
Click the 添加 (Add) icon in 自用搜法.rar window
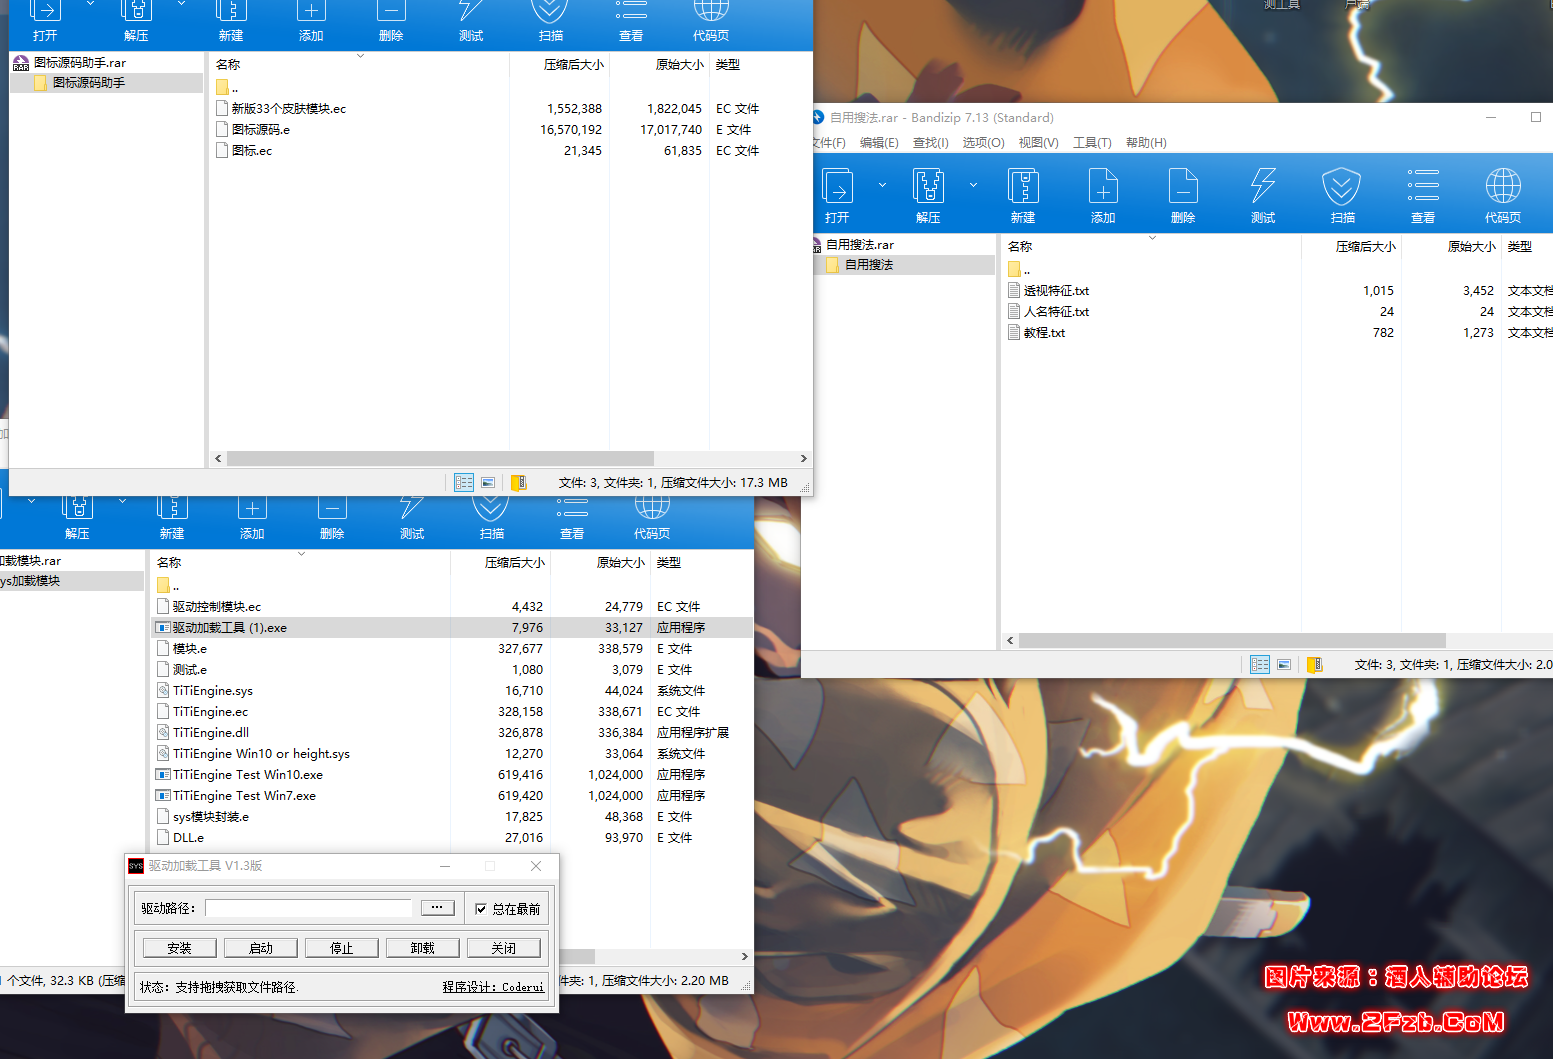coord(1102,194)
